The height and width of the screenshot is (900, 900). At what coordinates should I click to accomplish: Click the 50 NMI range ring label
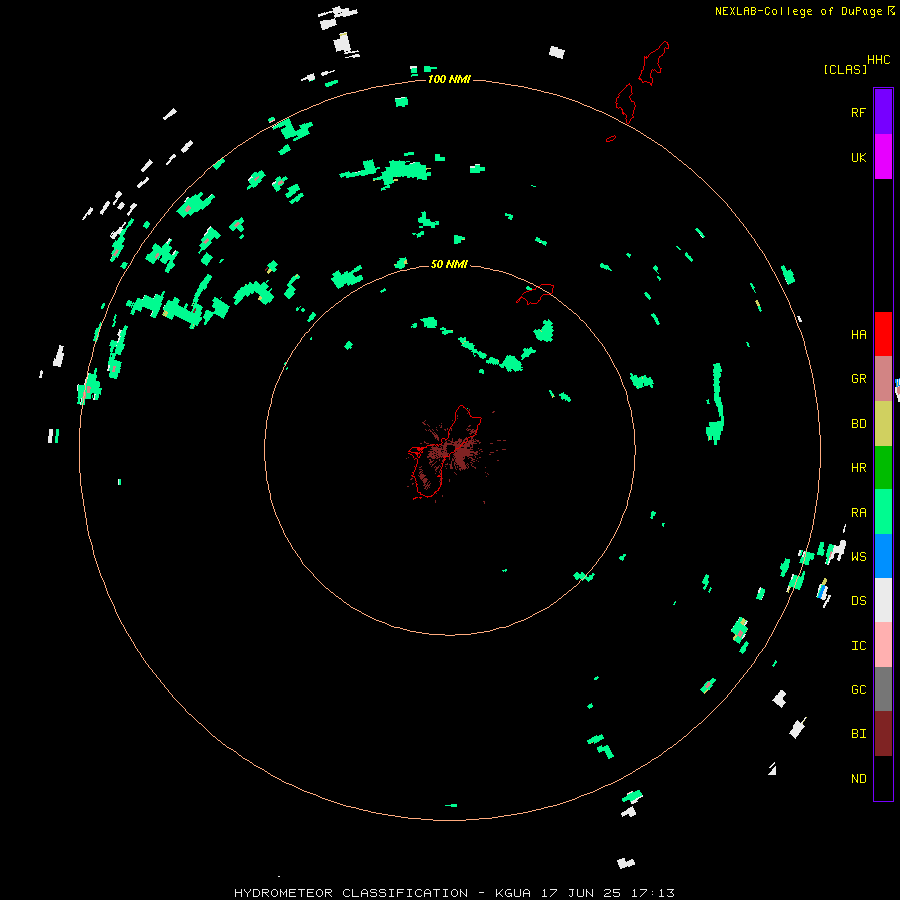point(449,264)
